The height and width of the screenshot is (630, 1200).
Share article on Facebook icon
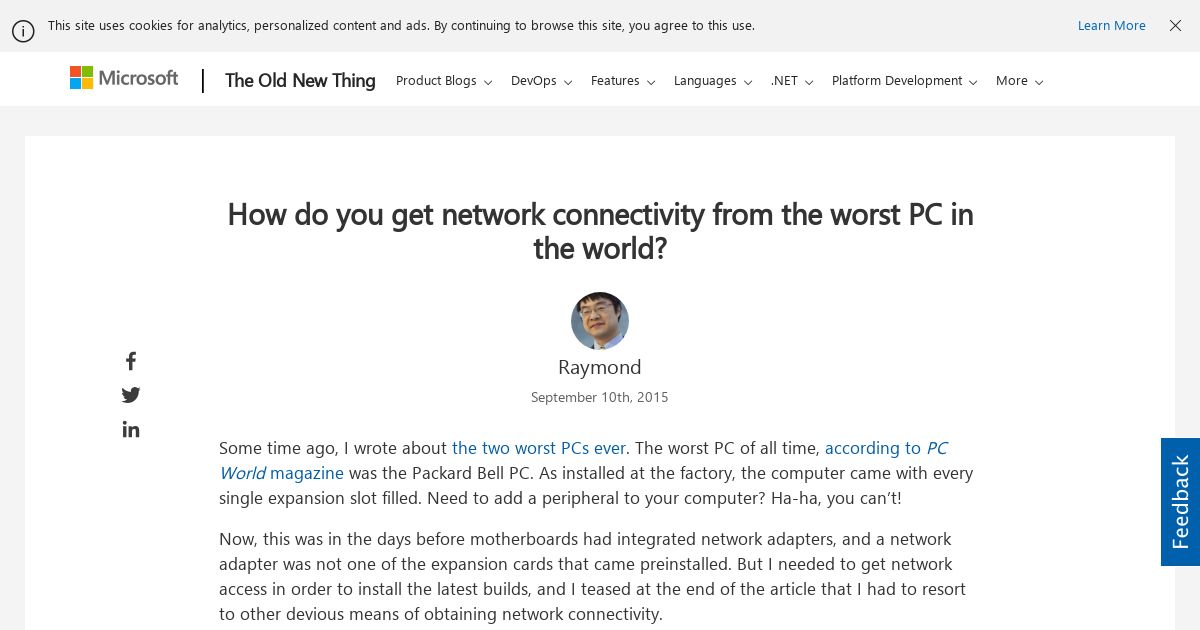(131, 361)
